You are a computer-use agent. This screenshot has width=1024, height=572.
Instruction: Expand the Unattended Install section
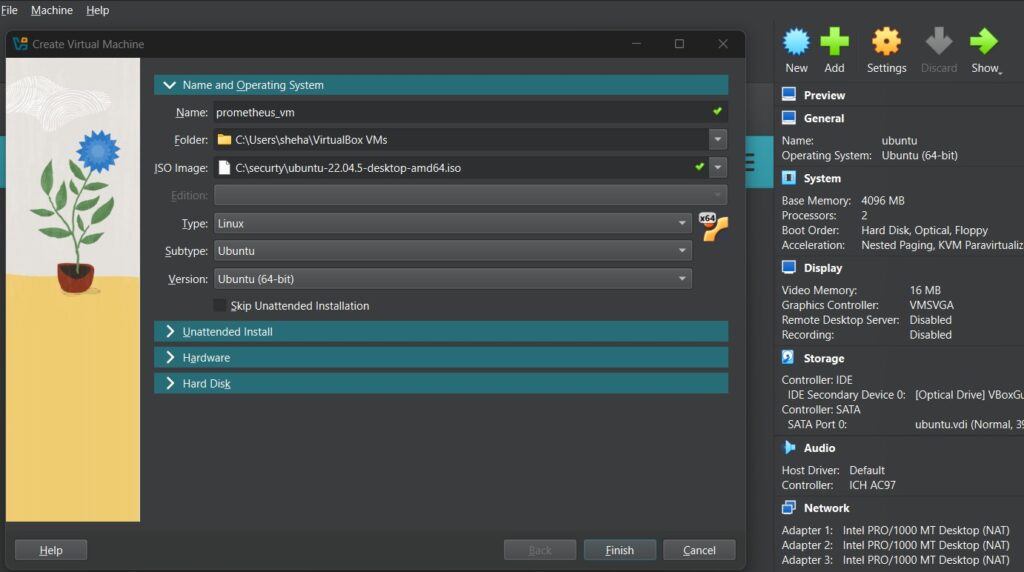(441, 332)
